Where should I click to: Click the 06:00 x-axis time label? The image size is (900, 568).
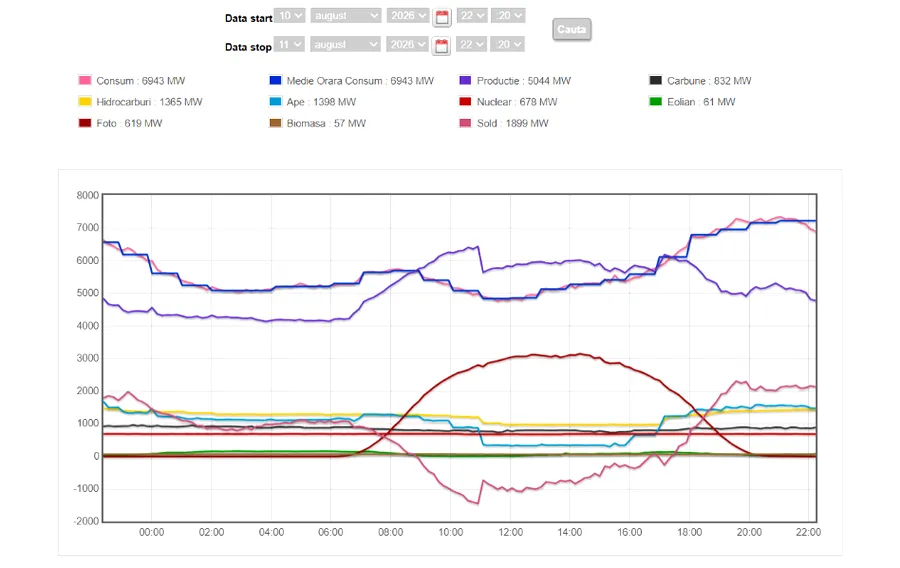point(331,532)
